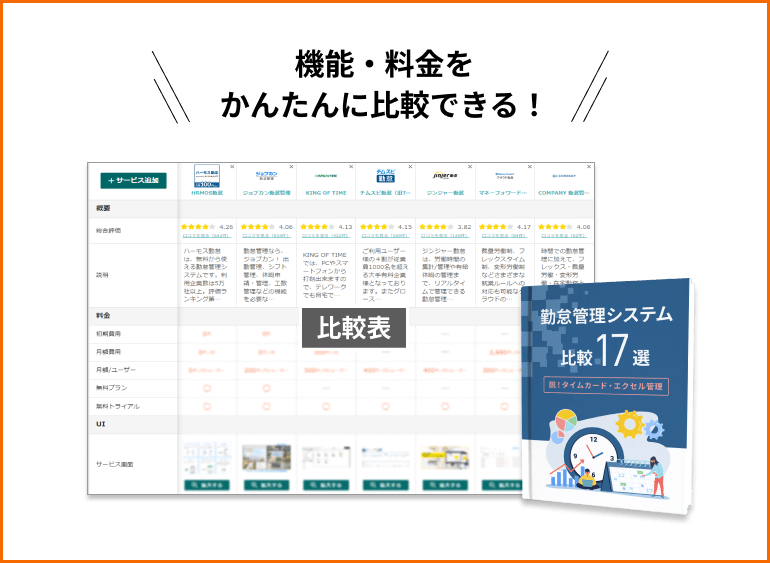Click the HRMOS勤怠 description starting ハーモス勤怠は

point(207,275)
